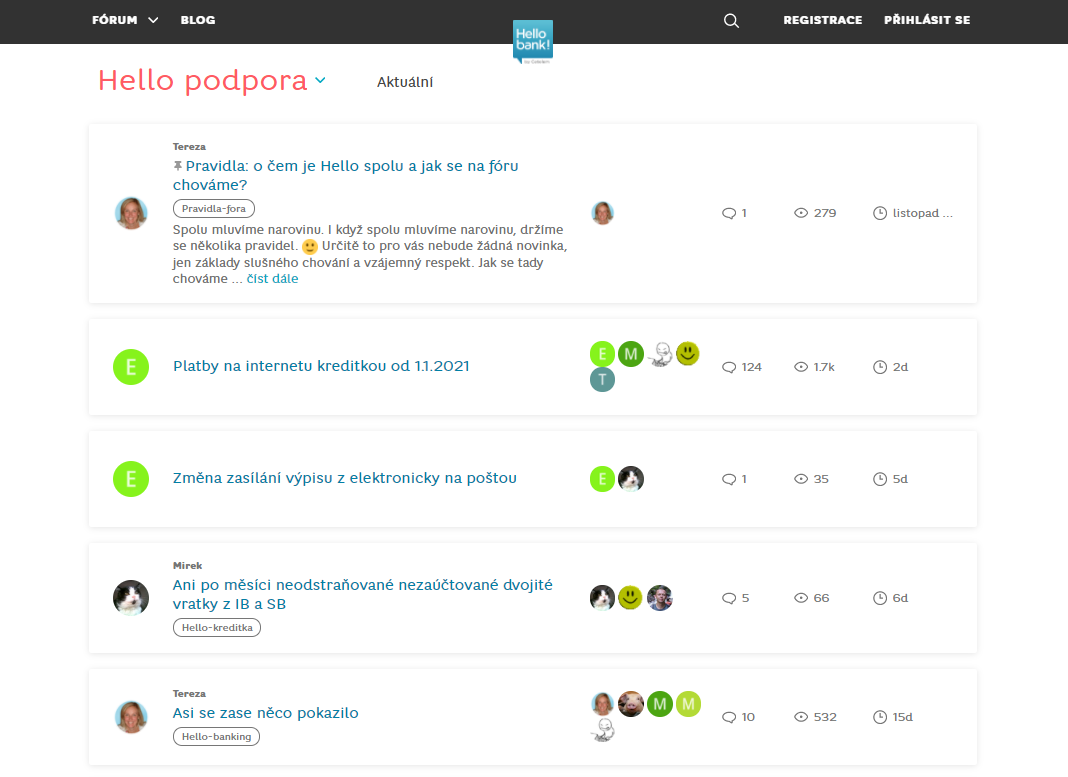Click the sketch bird avatar in Platby row
The height and width of the screenshot is (777, 1068).
659,354
